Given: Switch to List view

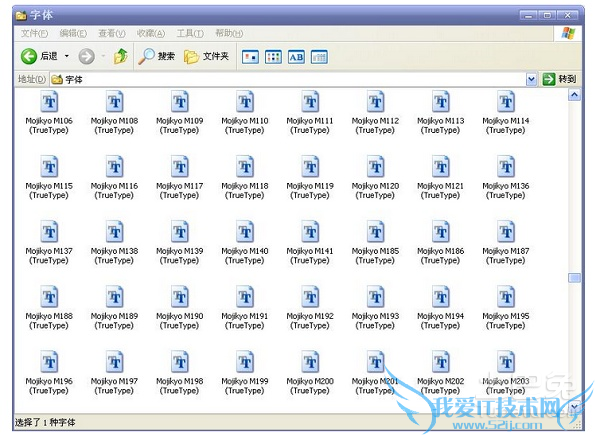Looking at the screenshot, I should [273, 57].
